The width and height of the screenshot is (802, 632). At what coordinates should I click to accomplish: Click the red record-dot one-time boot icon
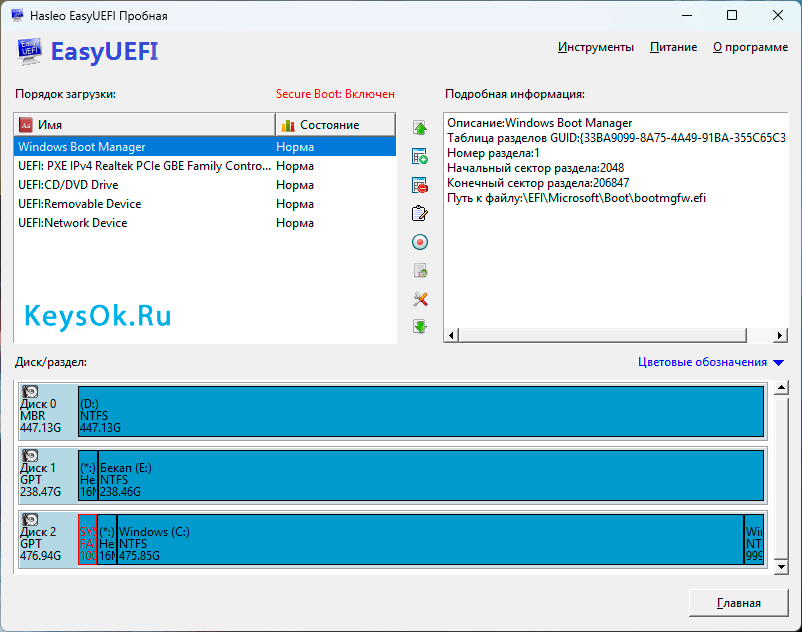[x=420, y=242]
